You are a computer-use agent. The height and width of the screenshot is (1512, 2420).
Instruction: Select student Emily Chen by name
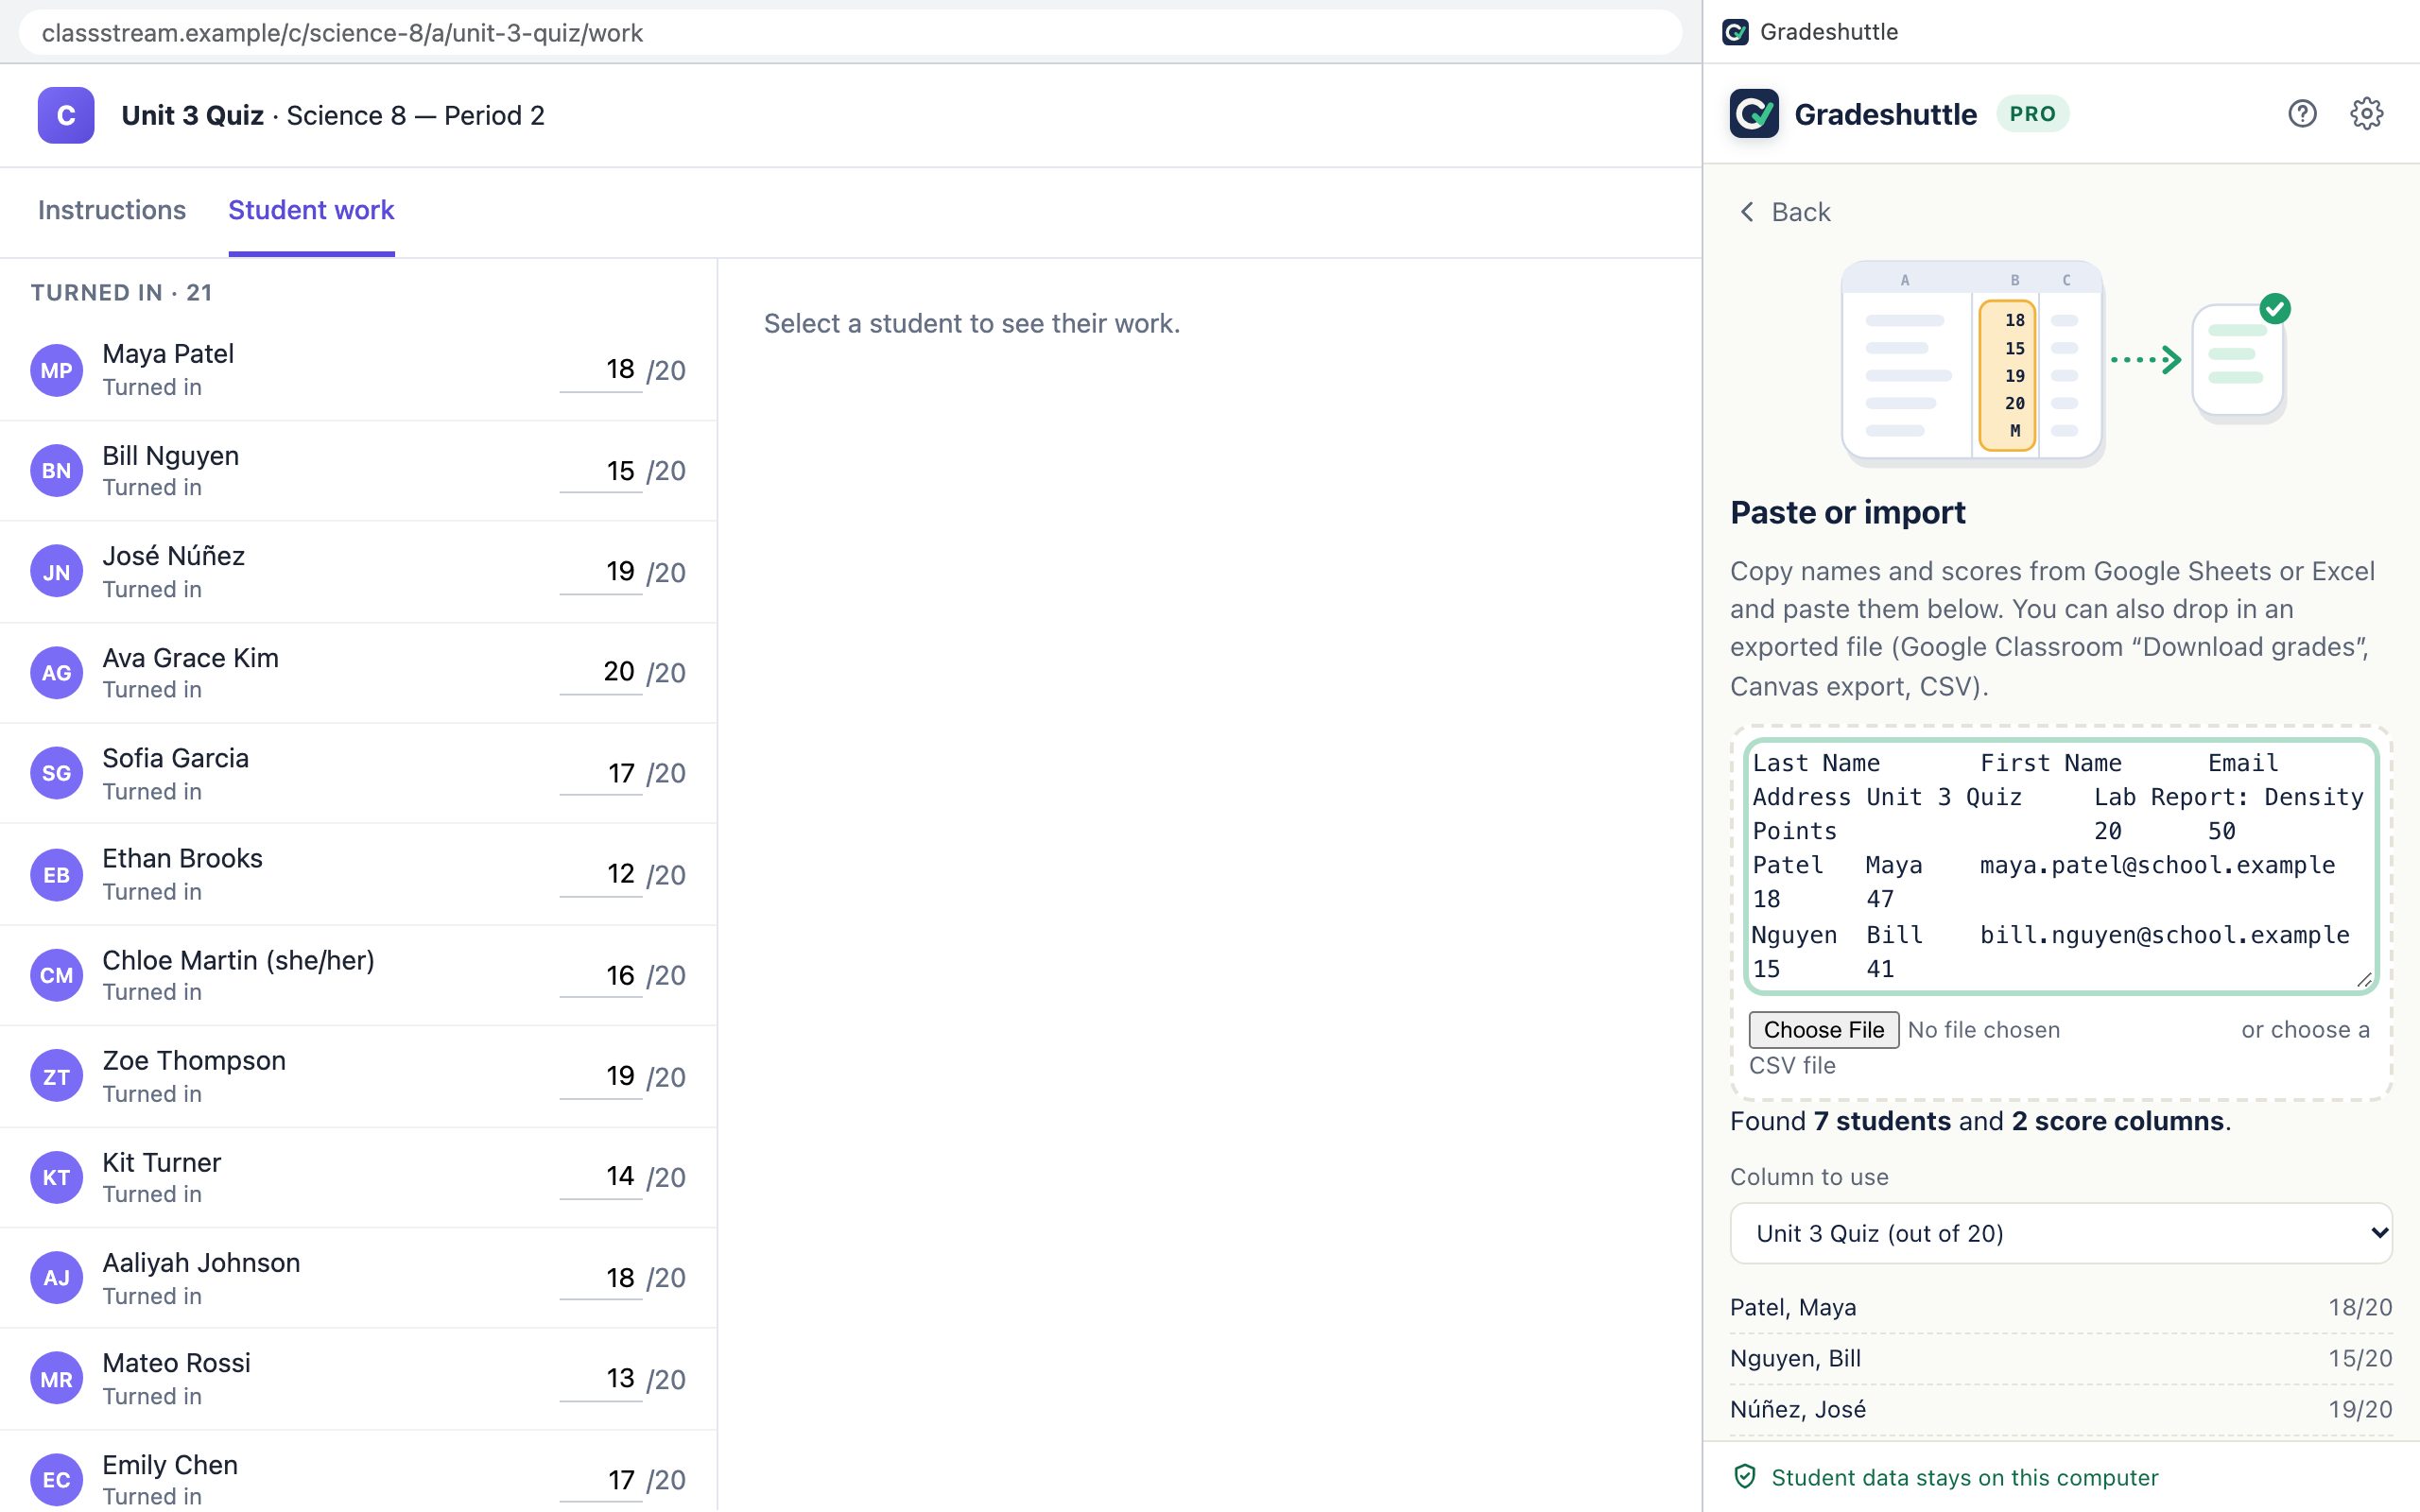pyautogui.click(x=170, y=1465)
